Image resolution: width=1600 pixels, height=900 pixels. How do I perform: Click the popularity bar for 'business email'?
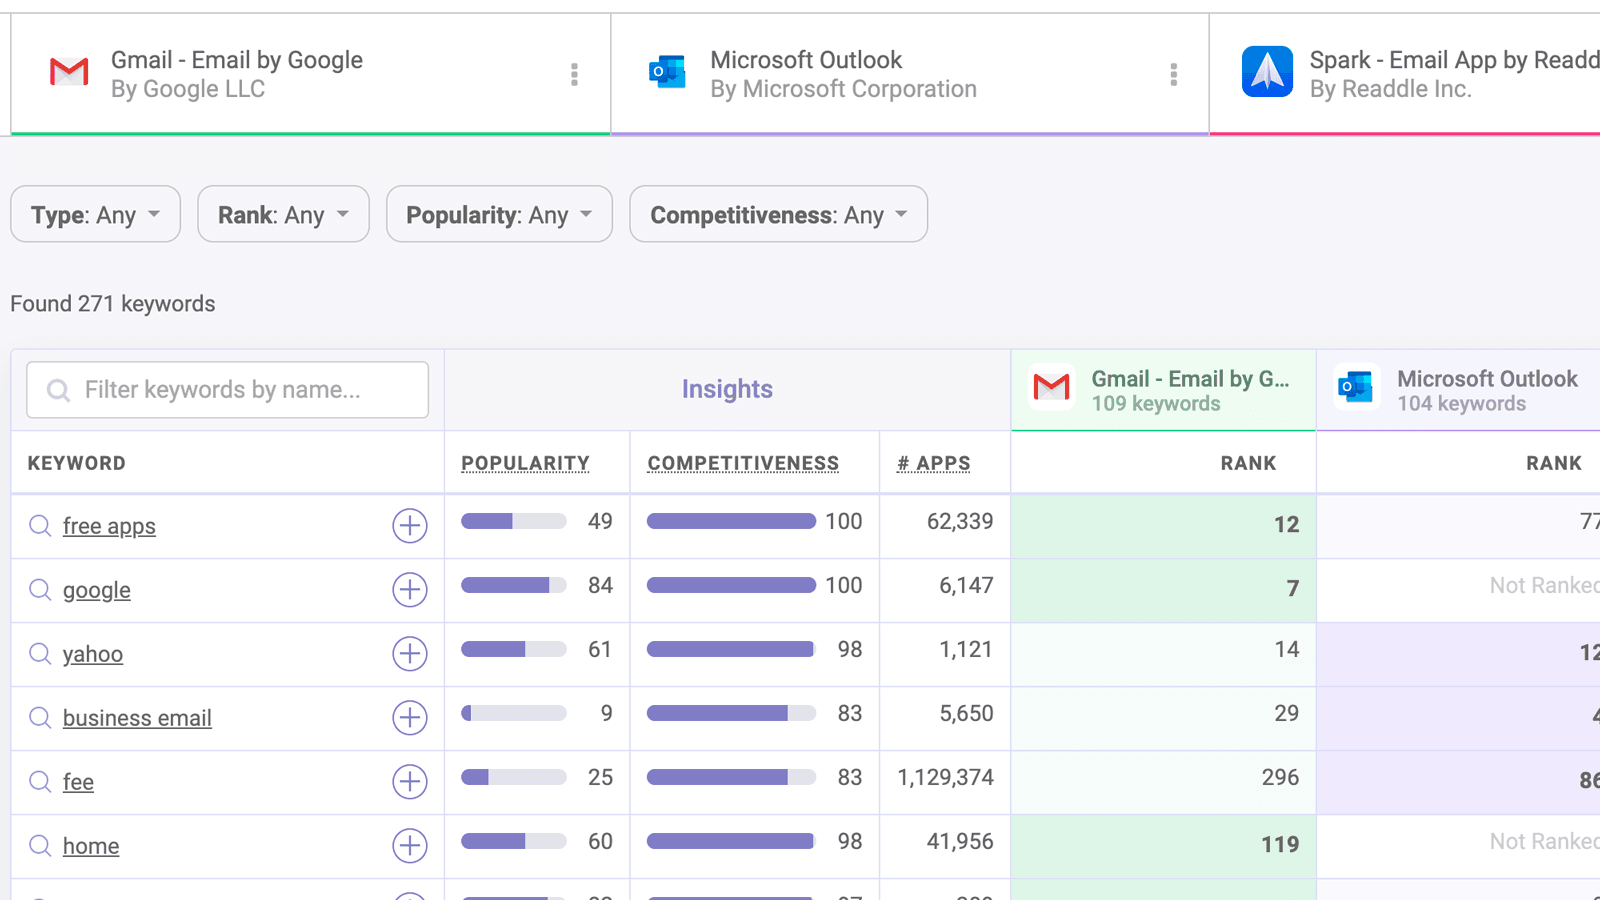pyautogui.click(x=514, y=713)
